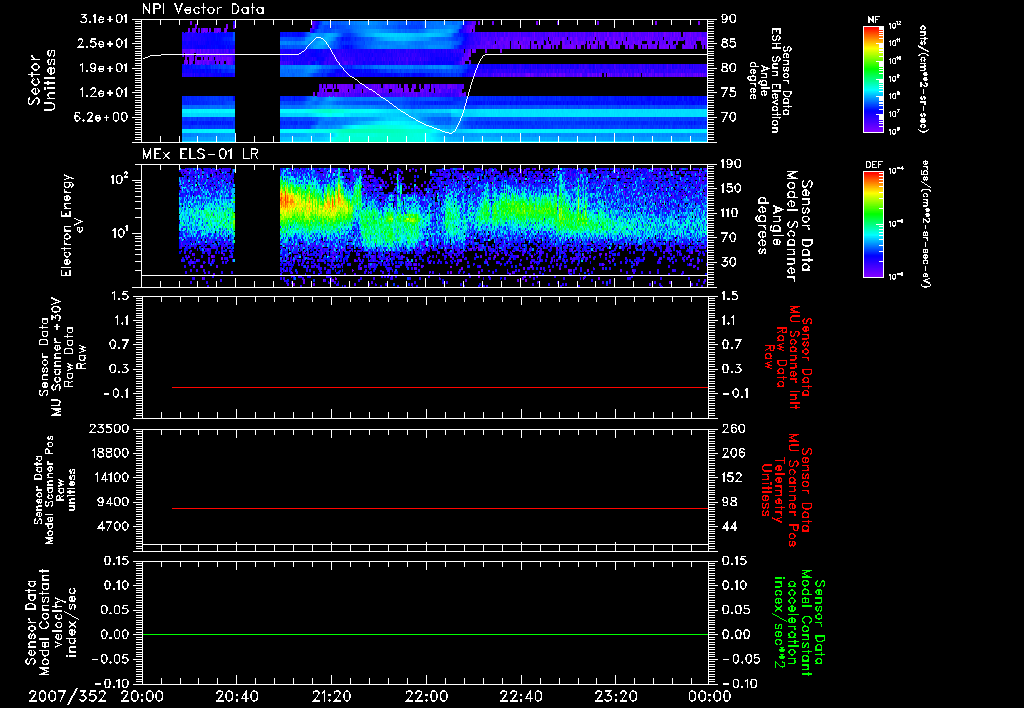1024x708 pixels.
Task: Click the "20:00" time axis label
Action: click(142, 696)
